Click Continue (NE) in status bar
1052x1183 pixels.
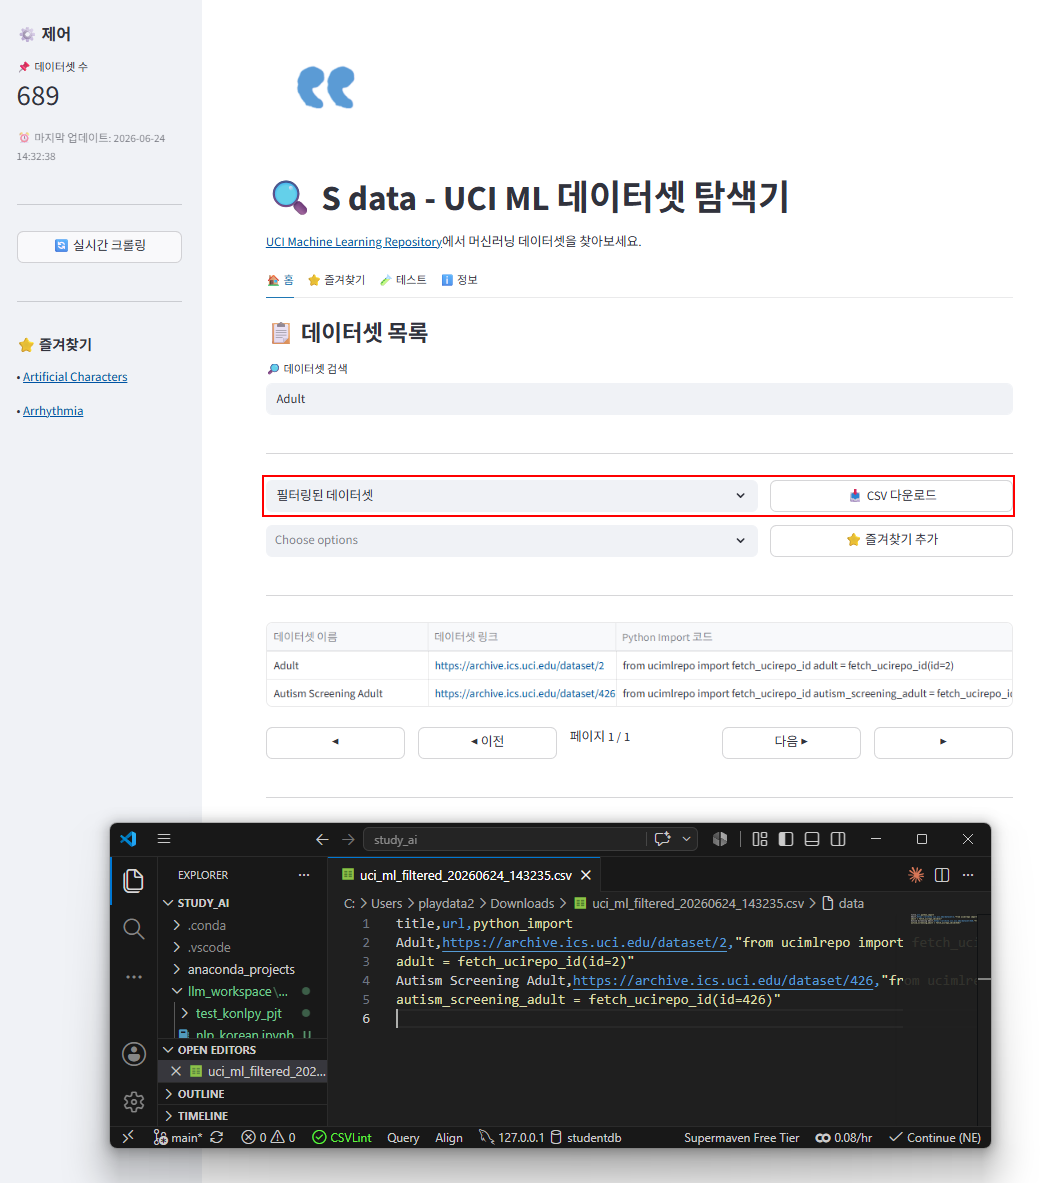coord(935,1137)
